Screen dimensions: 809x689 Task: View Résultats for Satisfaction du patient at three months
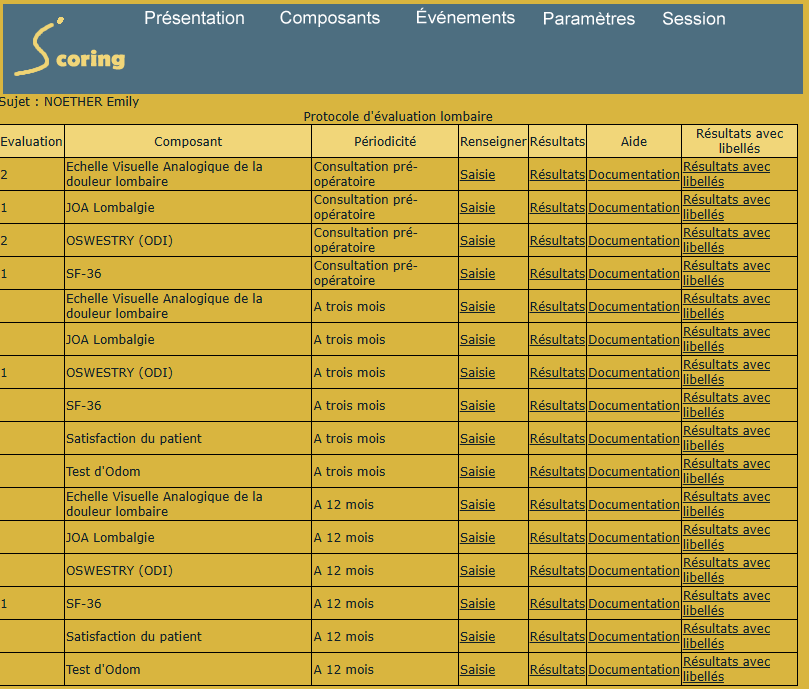click(557, 439)
